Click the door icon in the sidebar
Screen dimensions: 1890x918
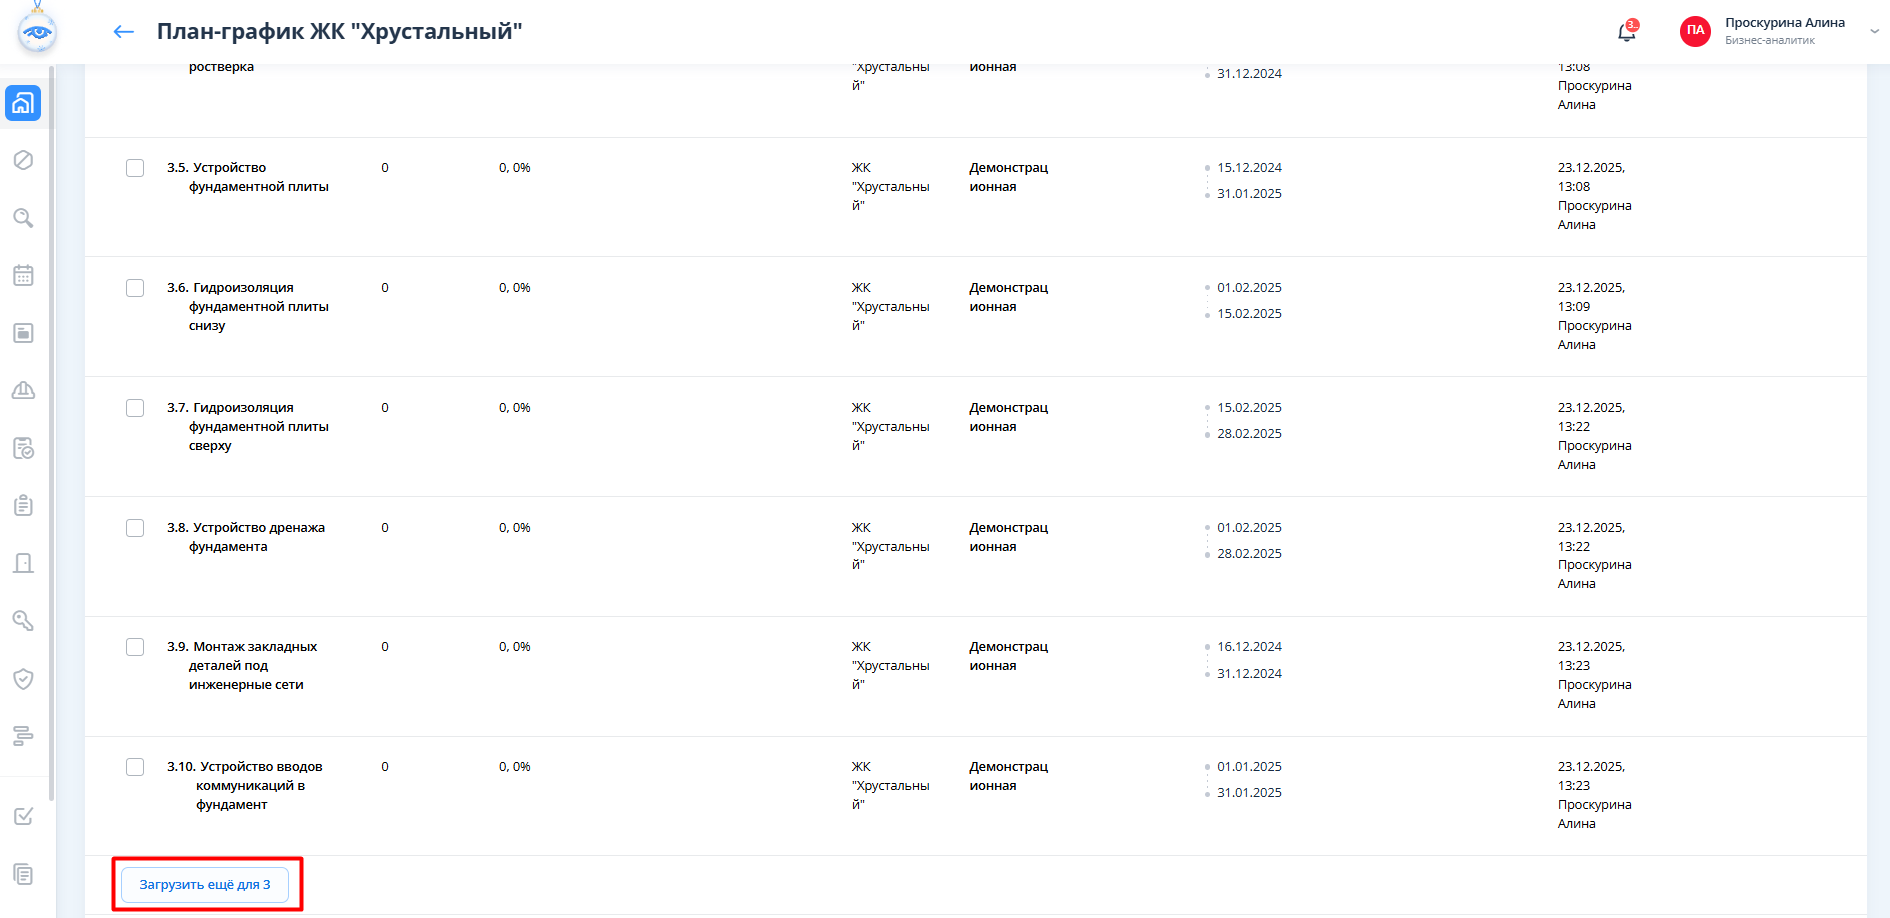[23, 563]
